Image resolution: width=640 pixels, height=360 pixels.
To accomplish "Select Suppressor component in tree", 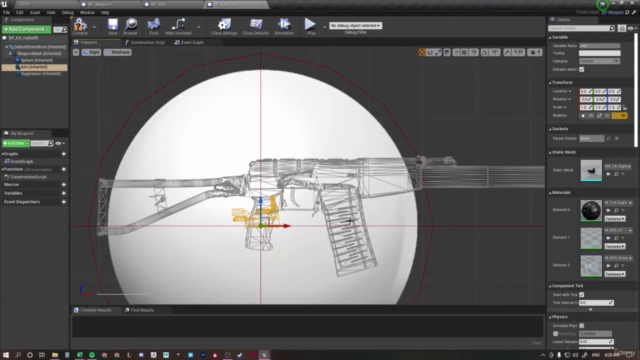I will (38, 74).
